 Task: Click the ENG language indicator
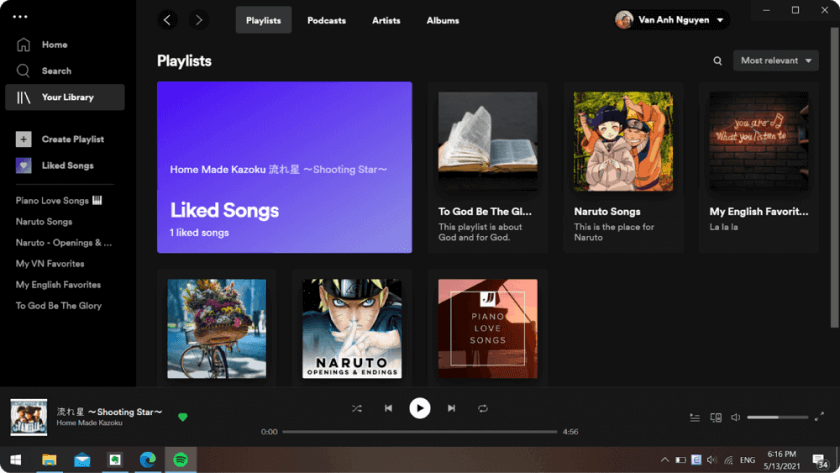[747, 460]
